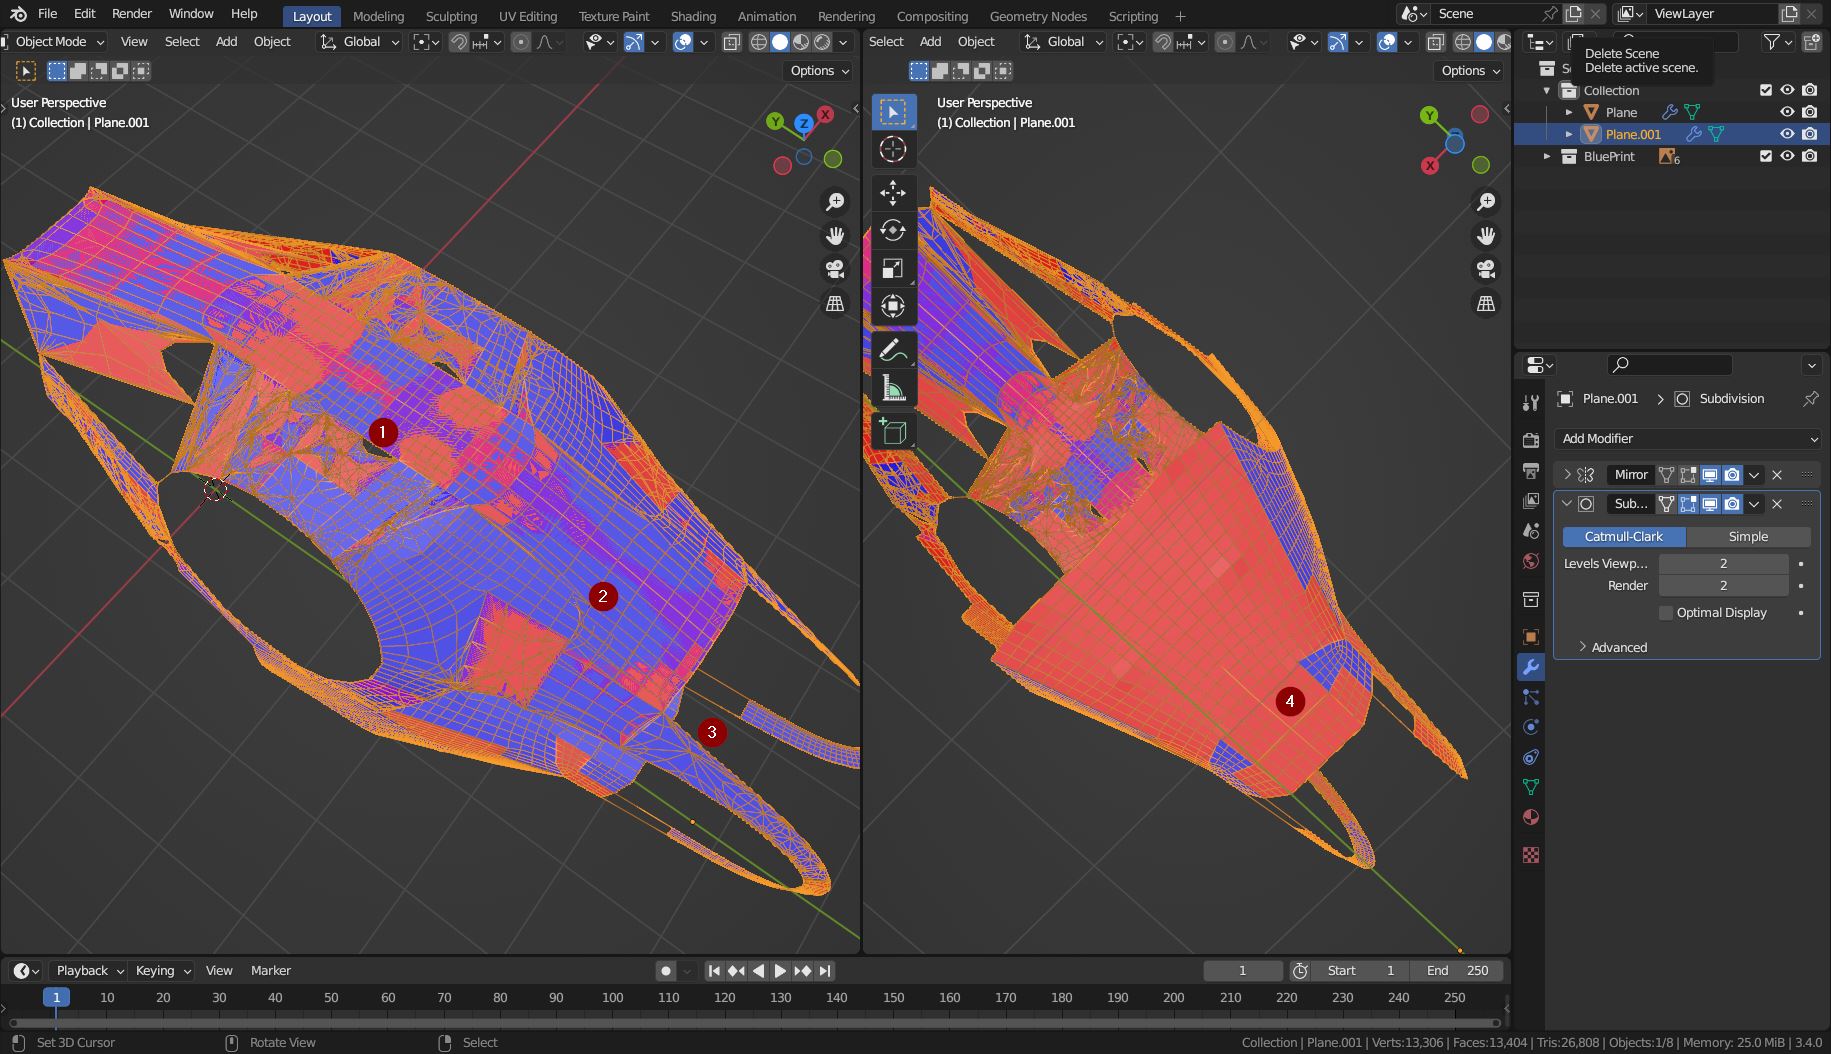Toggle Subdivision modifier render camera icon
The height and width of the screenshot is (1054, 1831).
(x=1732, y=504)
